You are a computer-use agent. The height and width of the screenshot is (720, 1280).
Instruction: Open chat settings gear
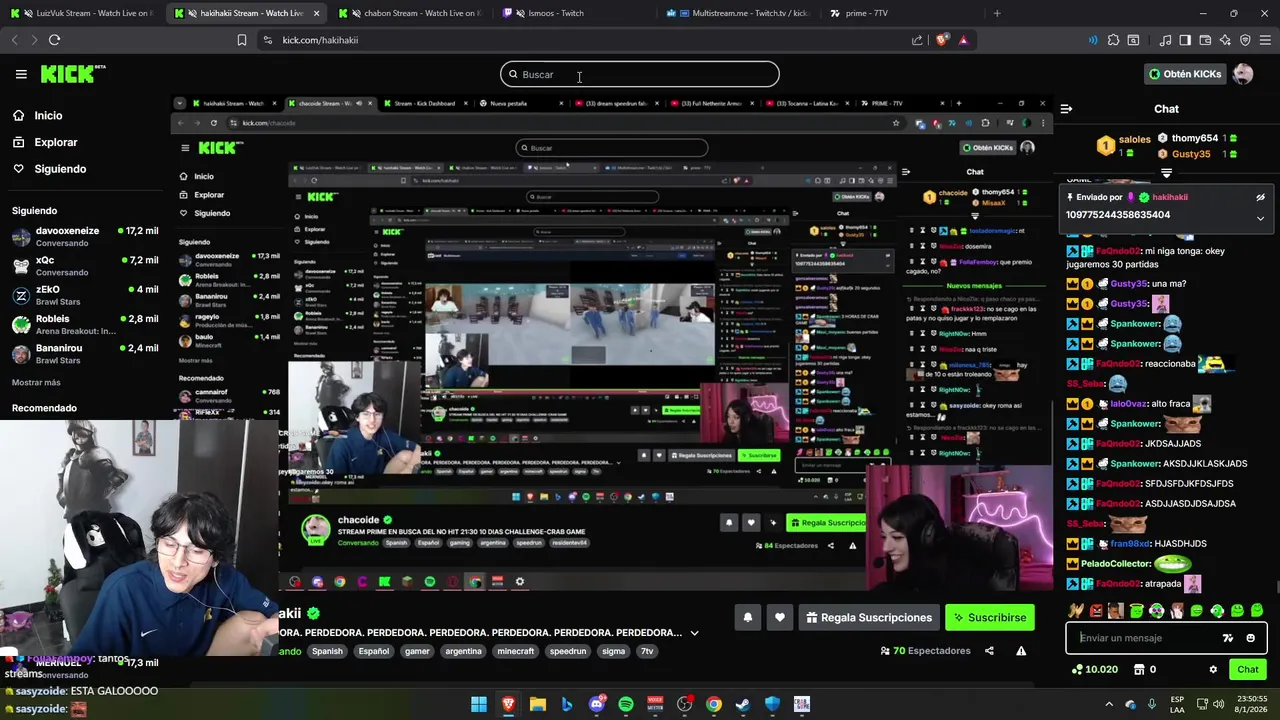pos(1213,670)
